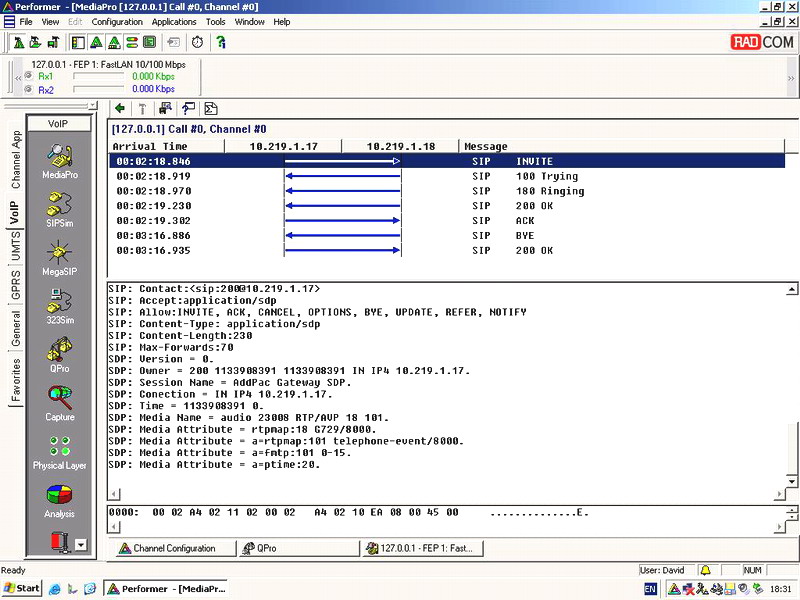Click the QPro window button
The width and height of the screenshot is (800, 600).
coord(299,548)
